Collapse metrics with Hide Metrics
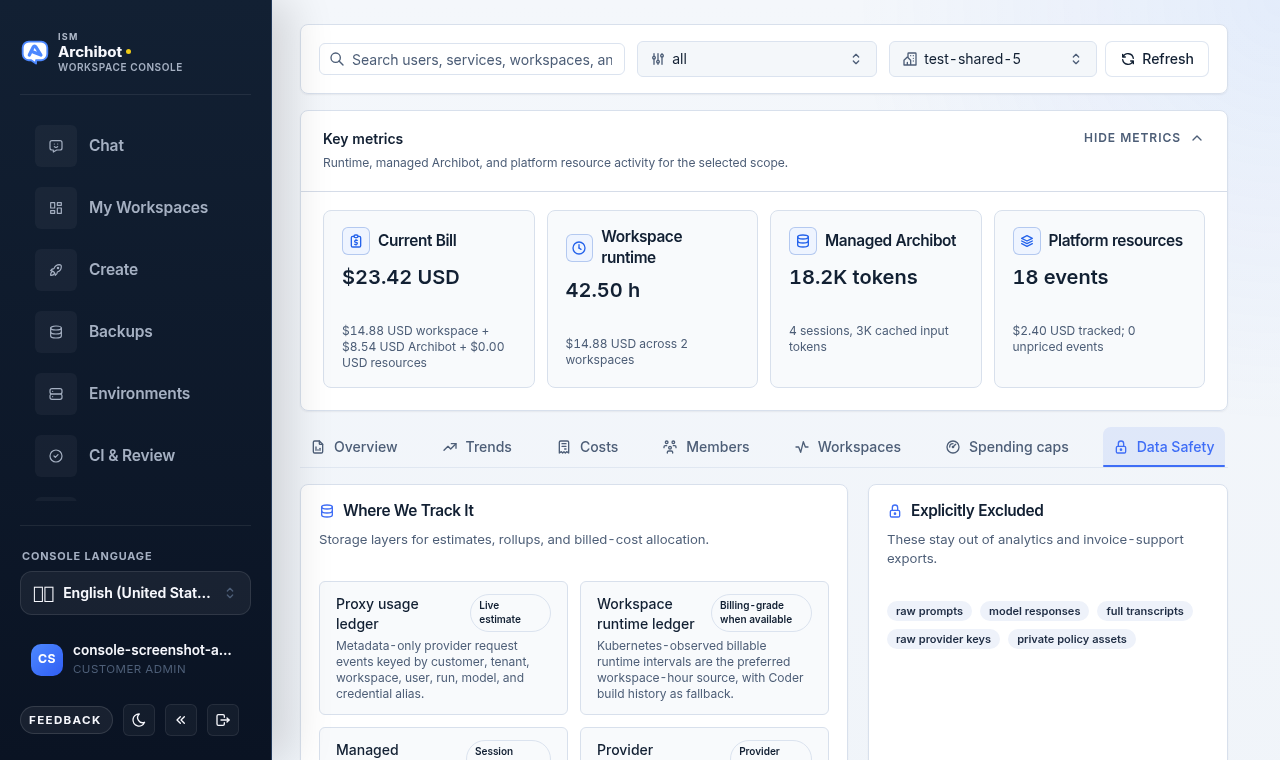The width and height of the screenshot is (1280, 760). point(1143,138)
